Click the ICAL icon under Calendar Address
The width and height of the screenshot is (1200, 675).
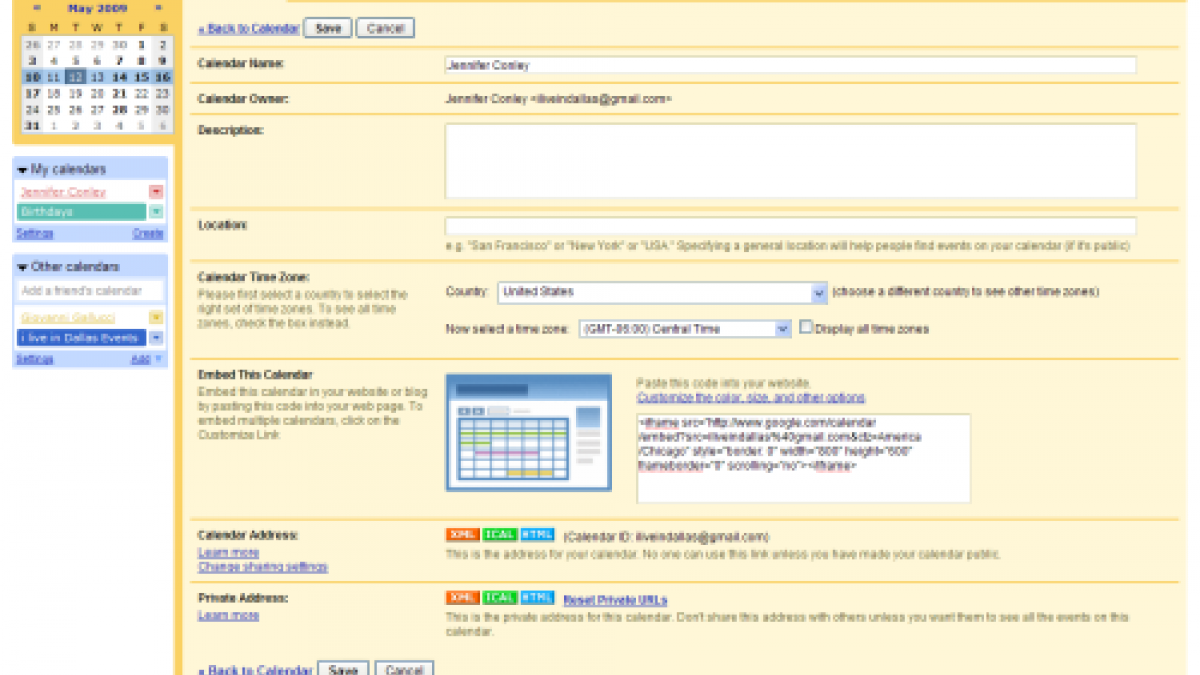pyautogui.click(x=499, y=535)
